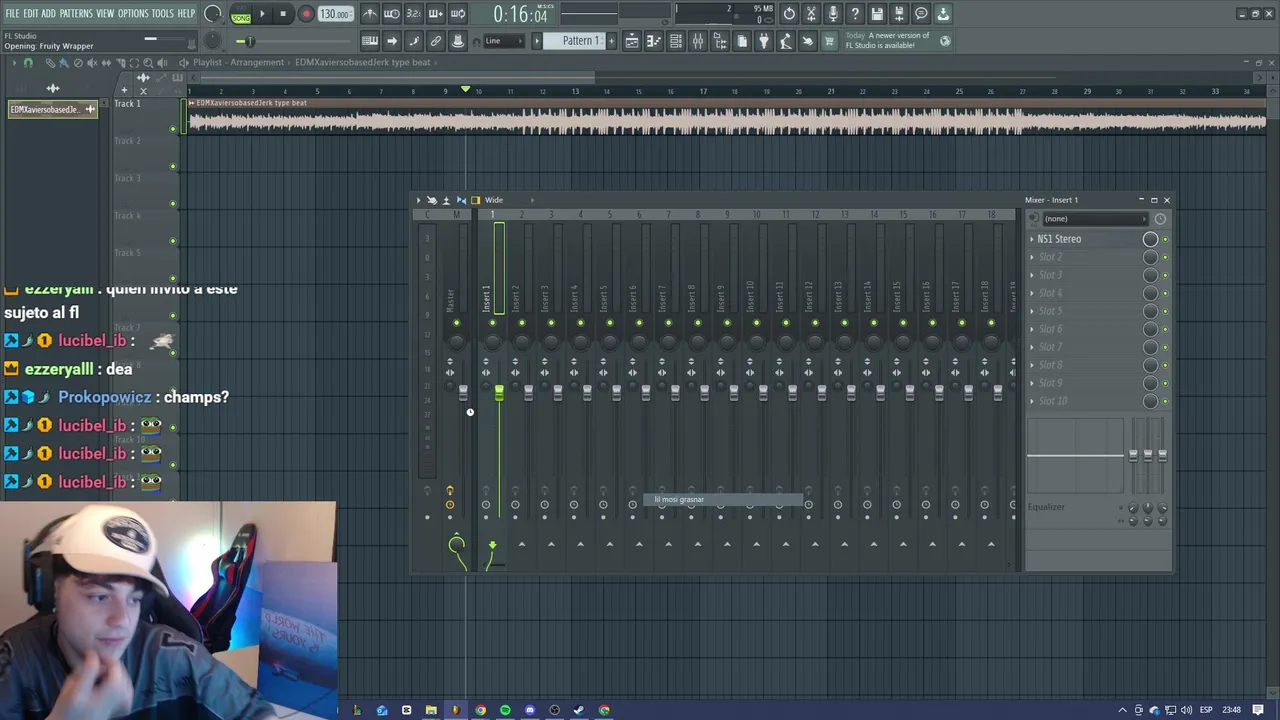The height and width of the screenshot is (720, 1280).
Task: Open Spotify from the Windows taskbar
Action: click(505, 710)
